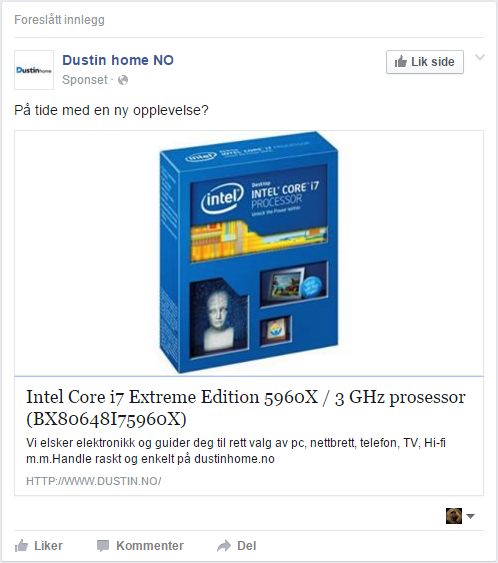Click thumbs-up icon in Lik side button
Viewport: 498px width, 563px height.
(401, 62)
